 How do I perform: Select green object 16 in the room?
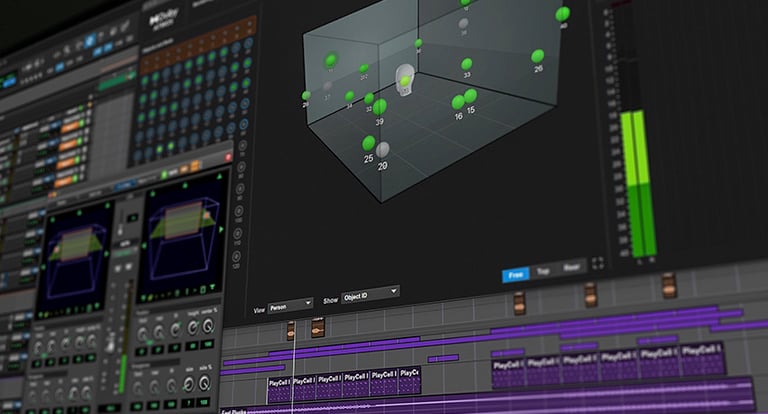458,102
